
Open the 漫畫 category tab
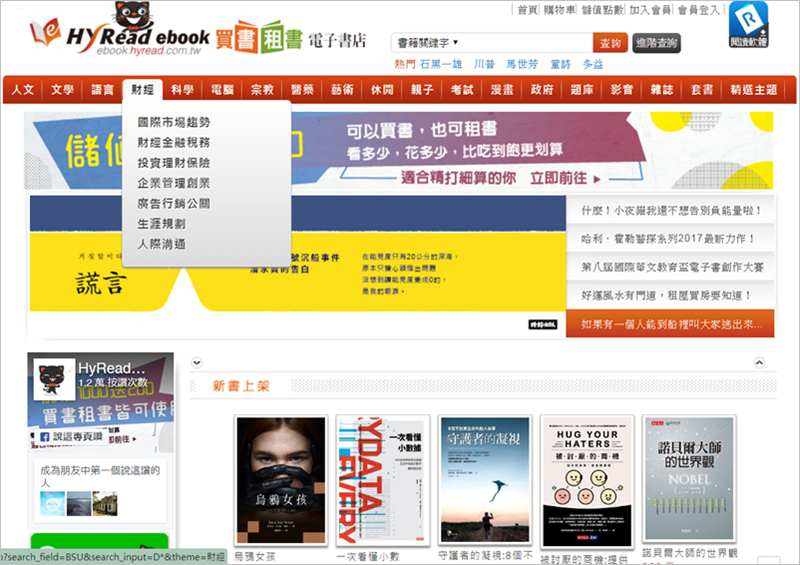pyautogui.click(x=502, y=90)
